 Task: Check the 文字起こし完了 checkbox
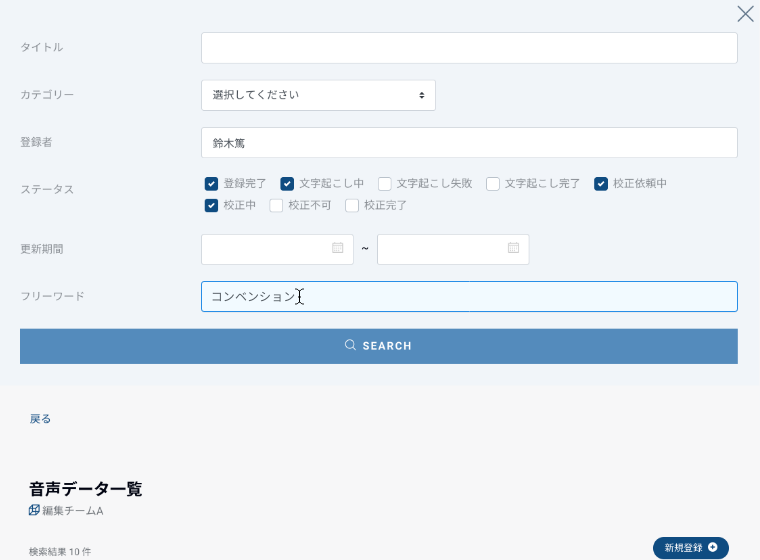tap(493, 184)
